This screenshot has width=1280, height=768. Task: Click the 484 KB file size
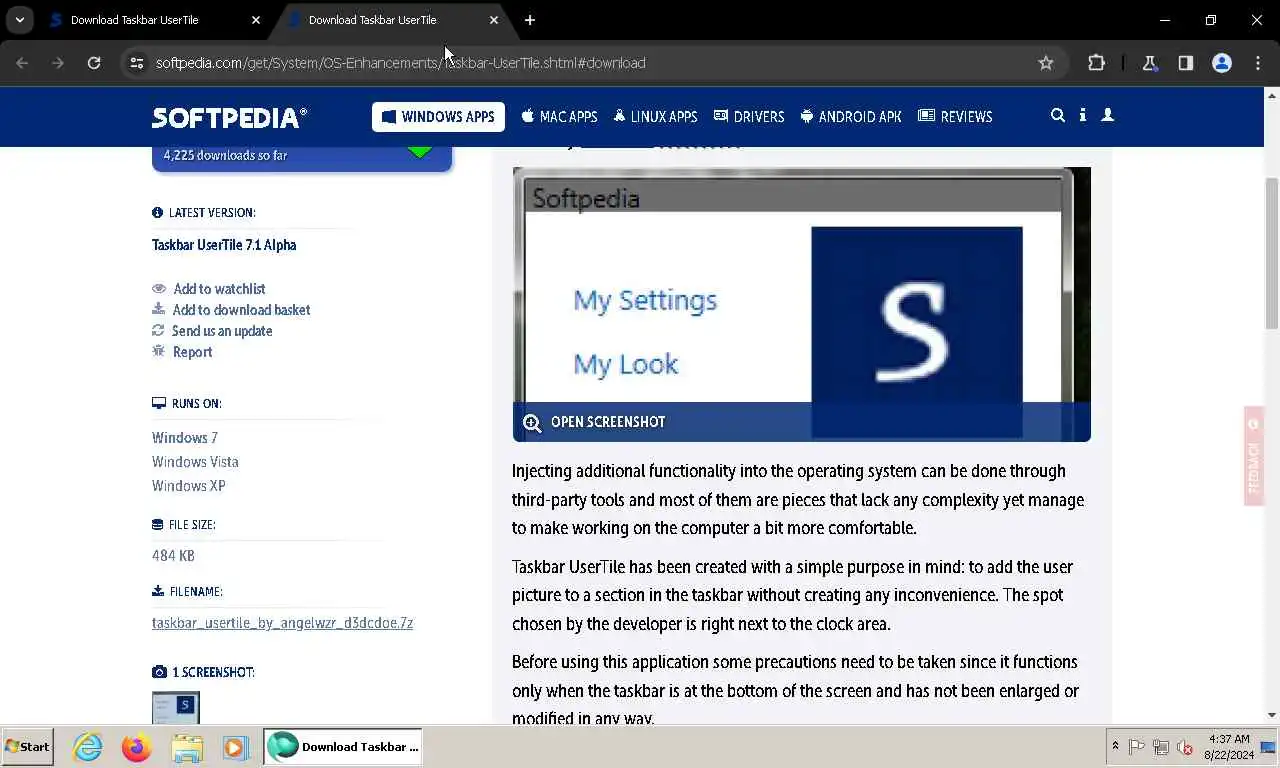click(173, 556)
